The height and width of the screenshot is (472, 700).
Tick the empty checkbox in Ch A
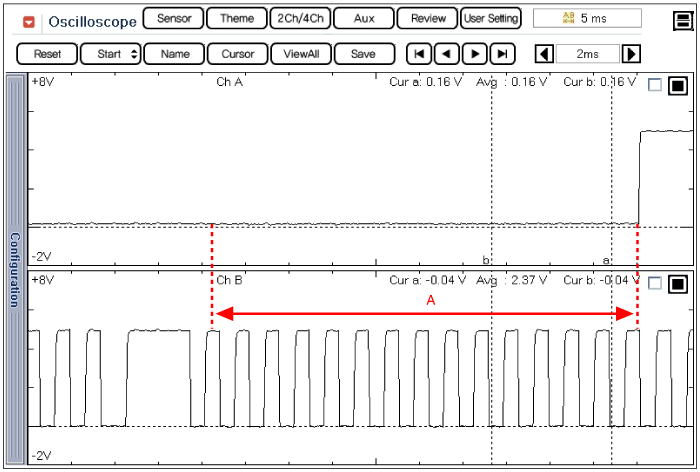pos(654,85)
